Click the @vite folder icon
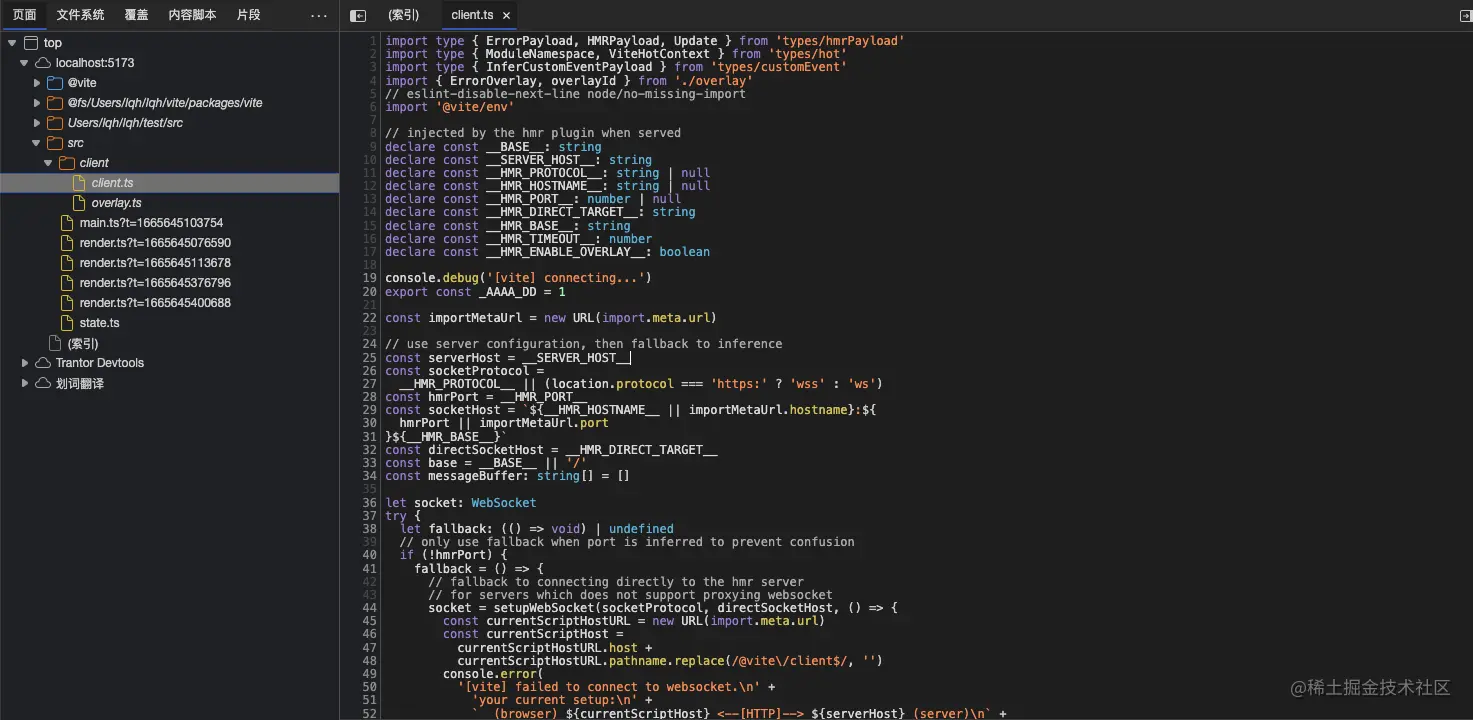1473x720 pixels. point(55,83)
